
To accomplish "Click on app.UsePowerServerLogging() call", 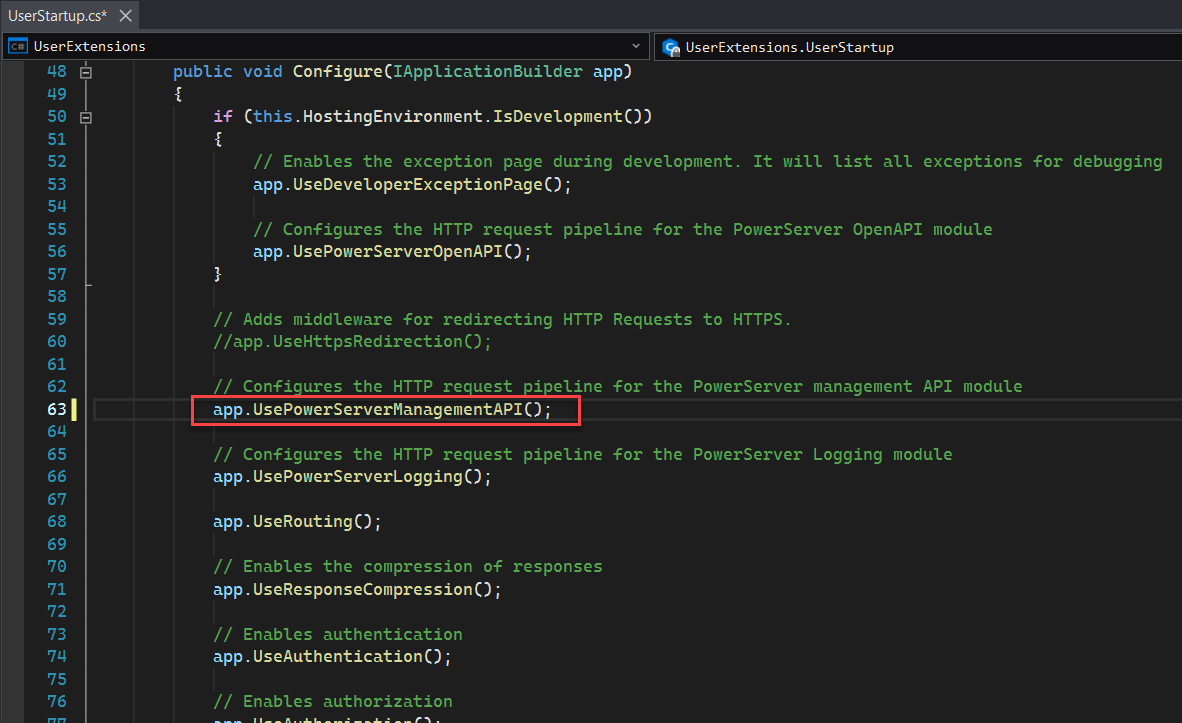I will point(352,477).
